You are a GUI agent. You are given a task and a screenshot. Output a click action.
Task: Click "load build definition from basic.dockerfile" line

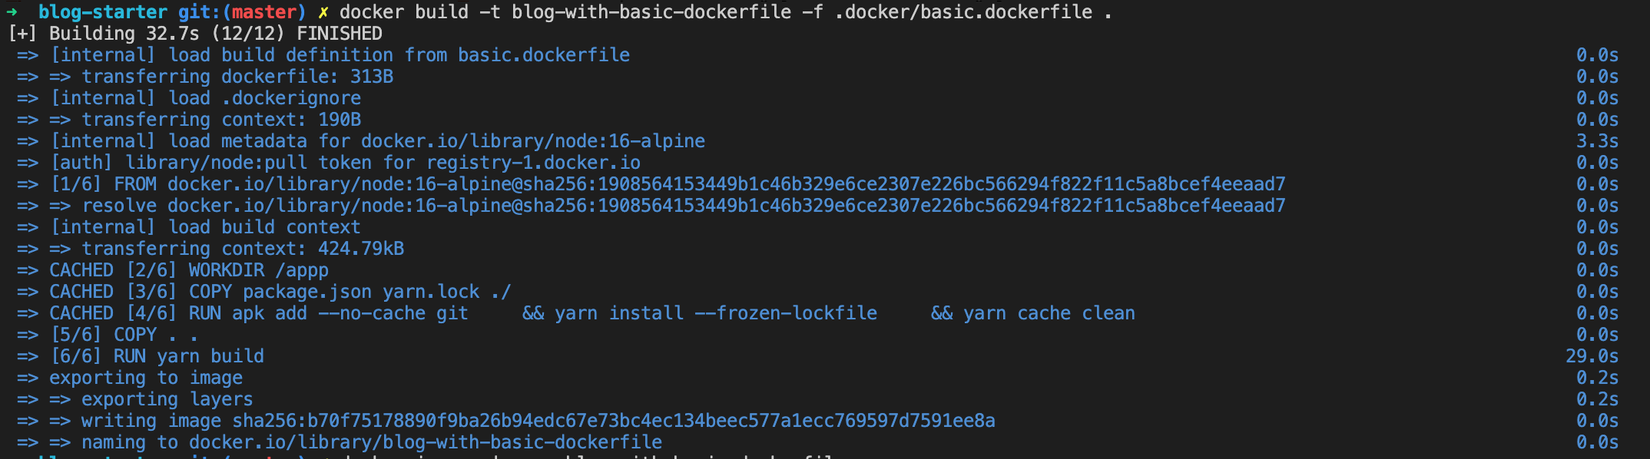[340, 55]
